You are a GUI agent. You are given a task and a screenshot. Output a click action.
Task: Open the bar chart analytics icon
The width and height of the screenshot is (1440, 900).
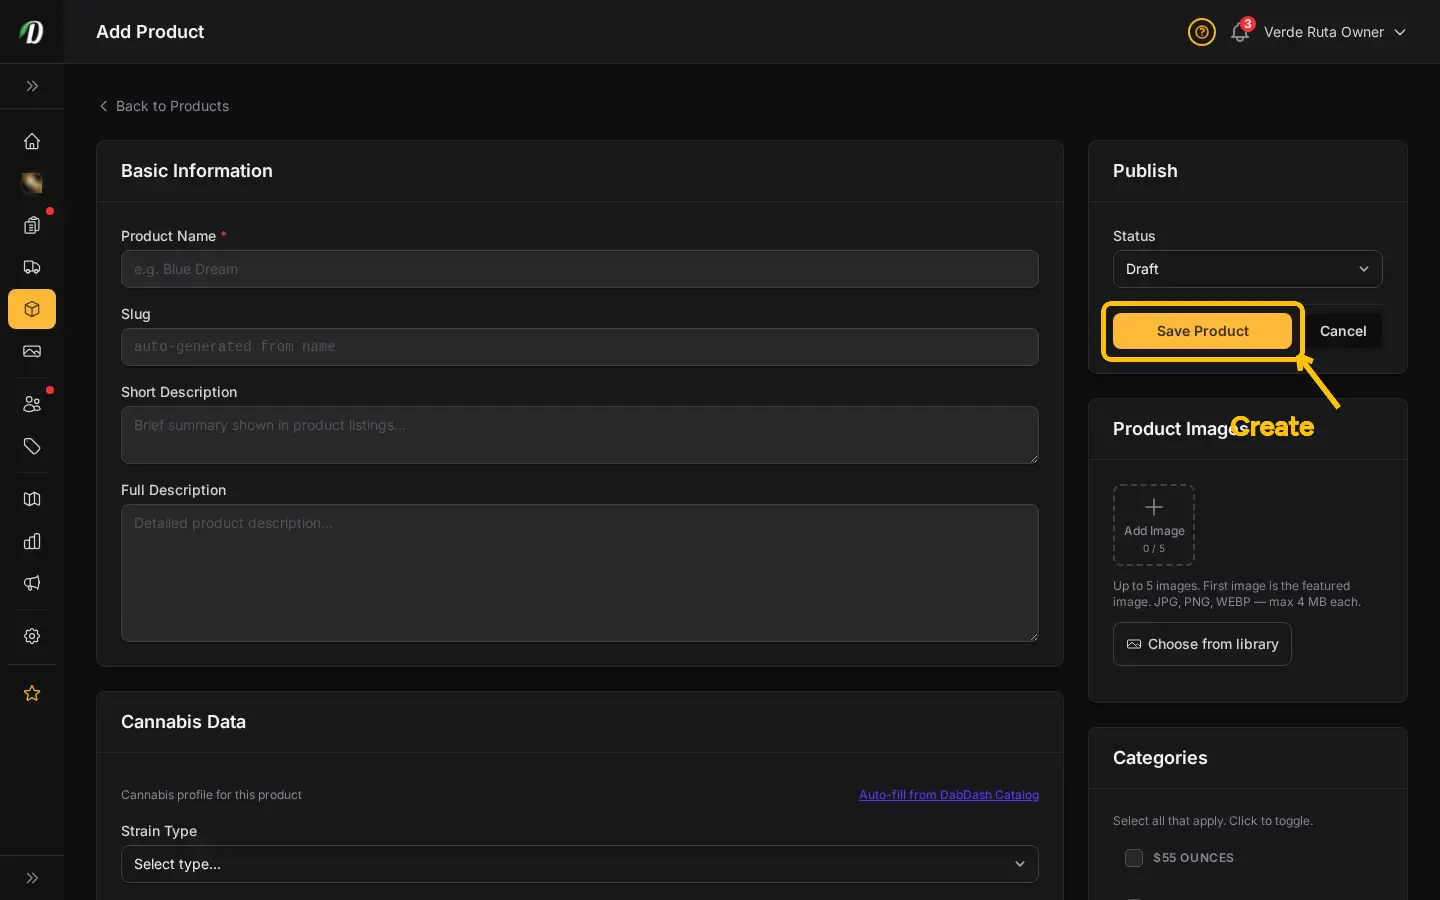coord(32,541)
